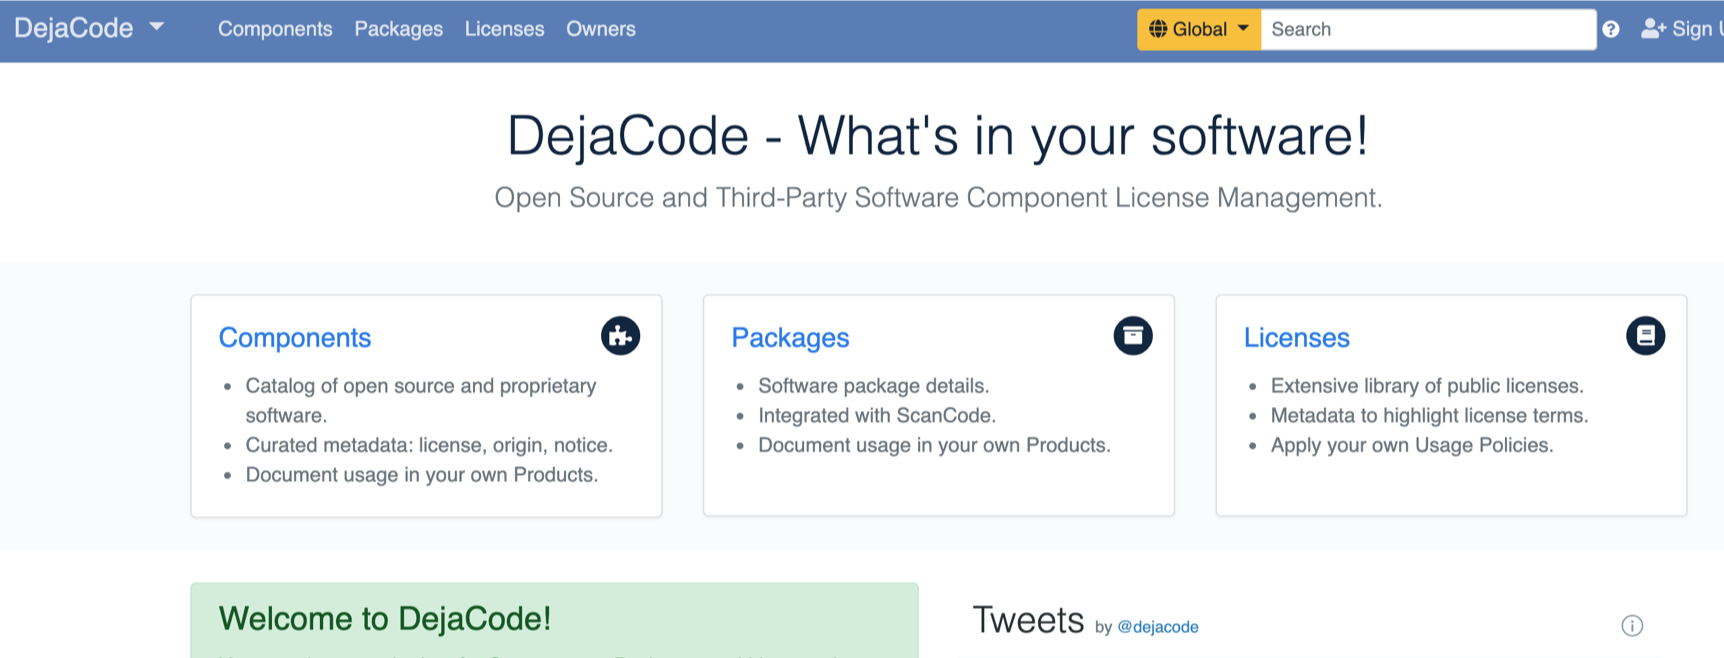
Task: Open the @dejacode Twitter link
Action: point(1157,627)
